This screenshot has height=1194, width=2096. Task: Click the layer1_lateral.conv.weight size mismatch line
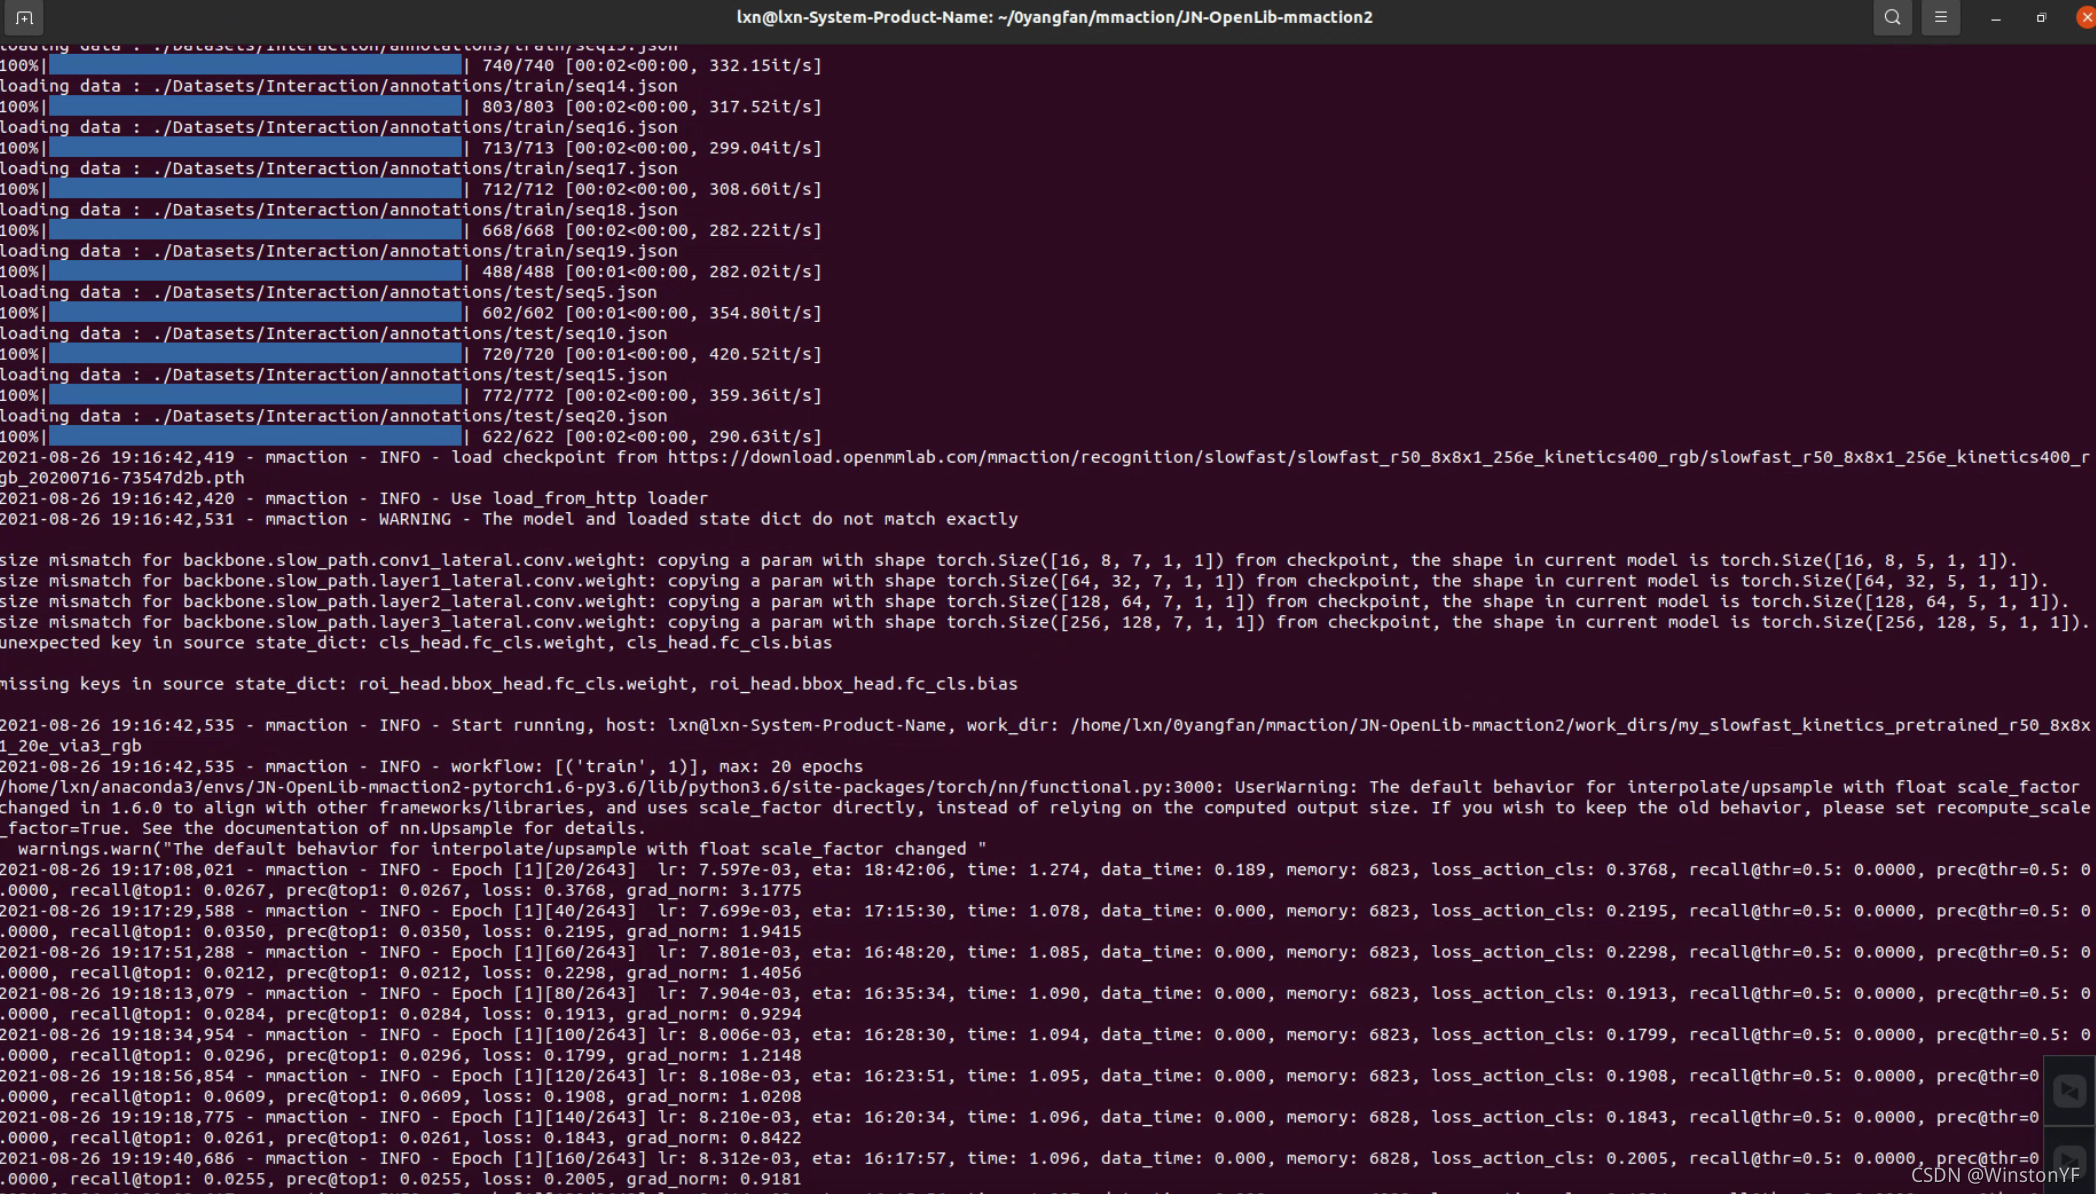coord(1024,581)
